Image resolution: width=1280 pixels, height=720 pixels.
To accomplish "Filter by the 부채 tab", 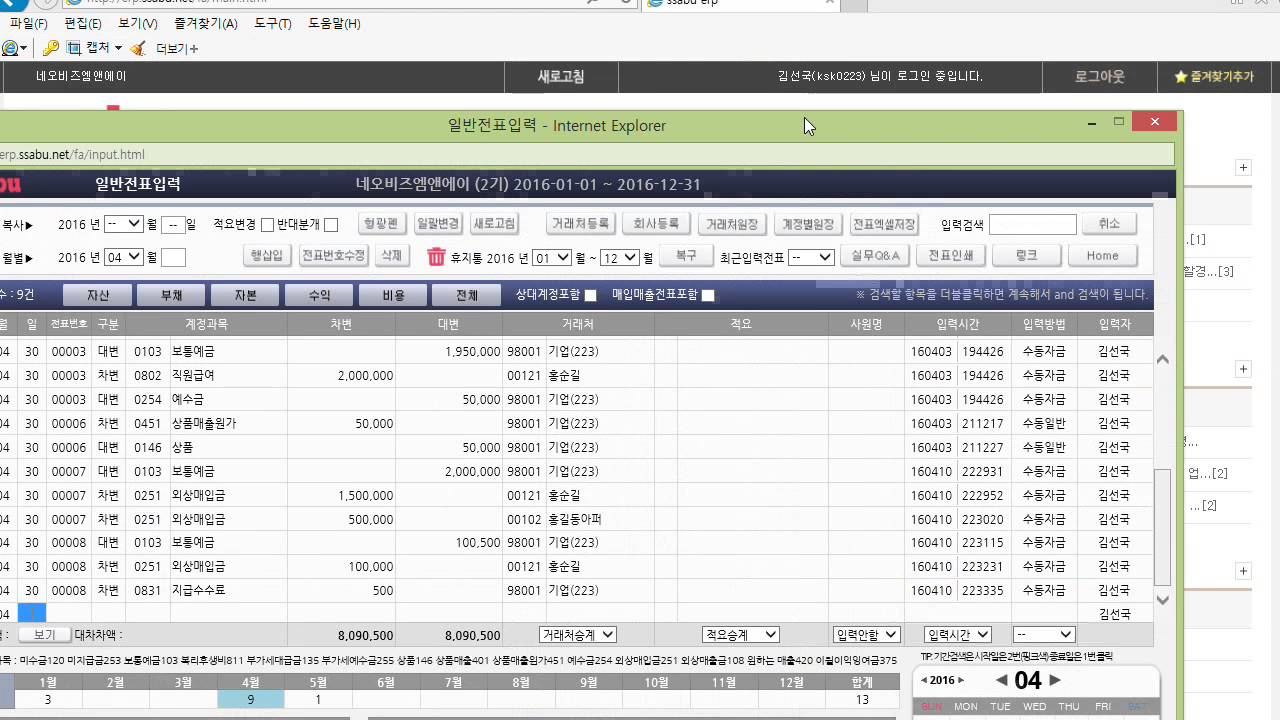I will [x=171, y=295].
